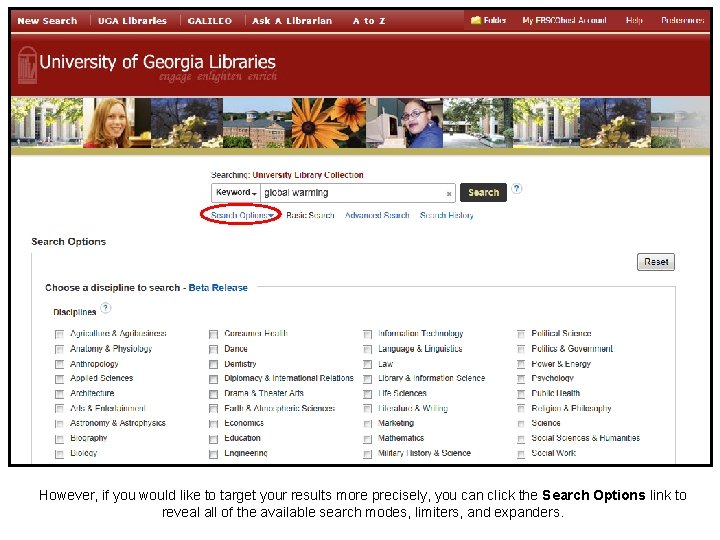Check the Dentistry checkbox
This screenshot has height=540, width=720.
pyautogui.click(x=213, y=365)
